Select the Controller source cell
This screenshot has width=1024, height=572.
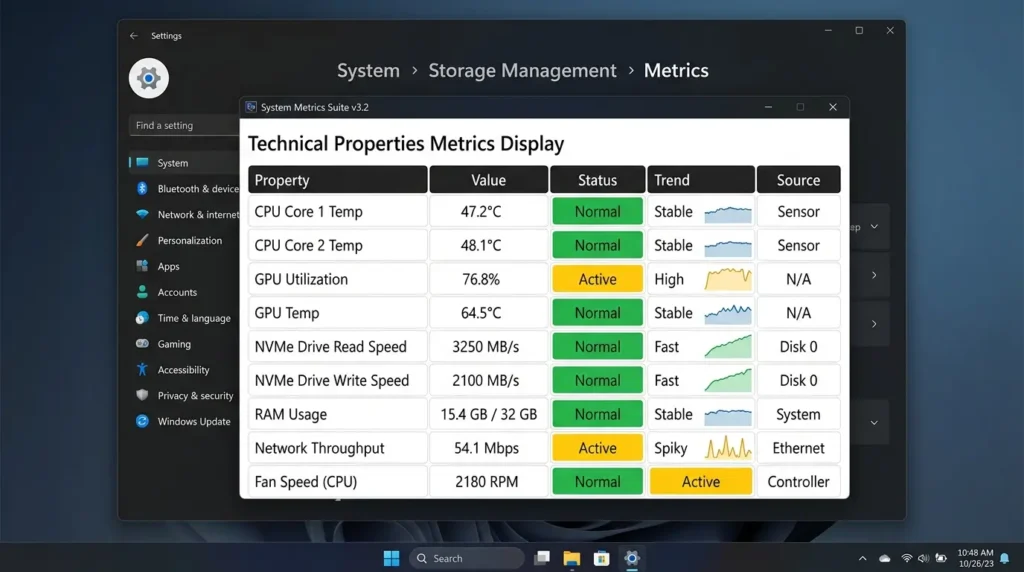click(798, 482)
